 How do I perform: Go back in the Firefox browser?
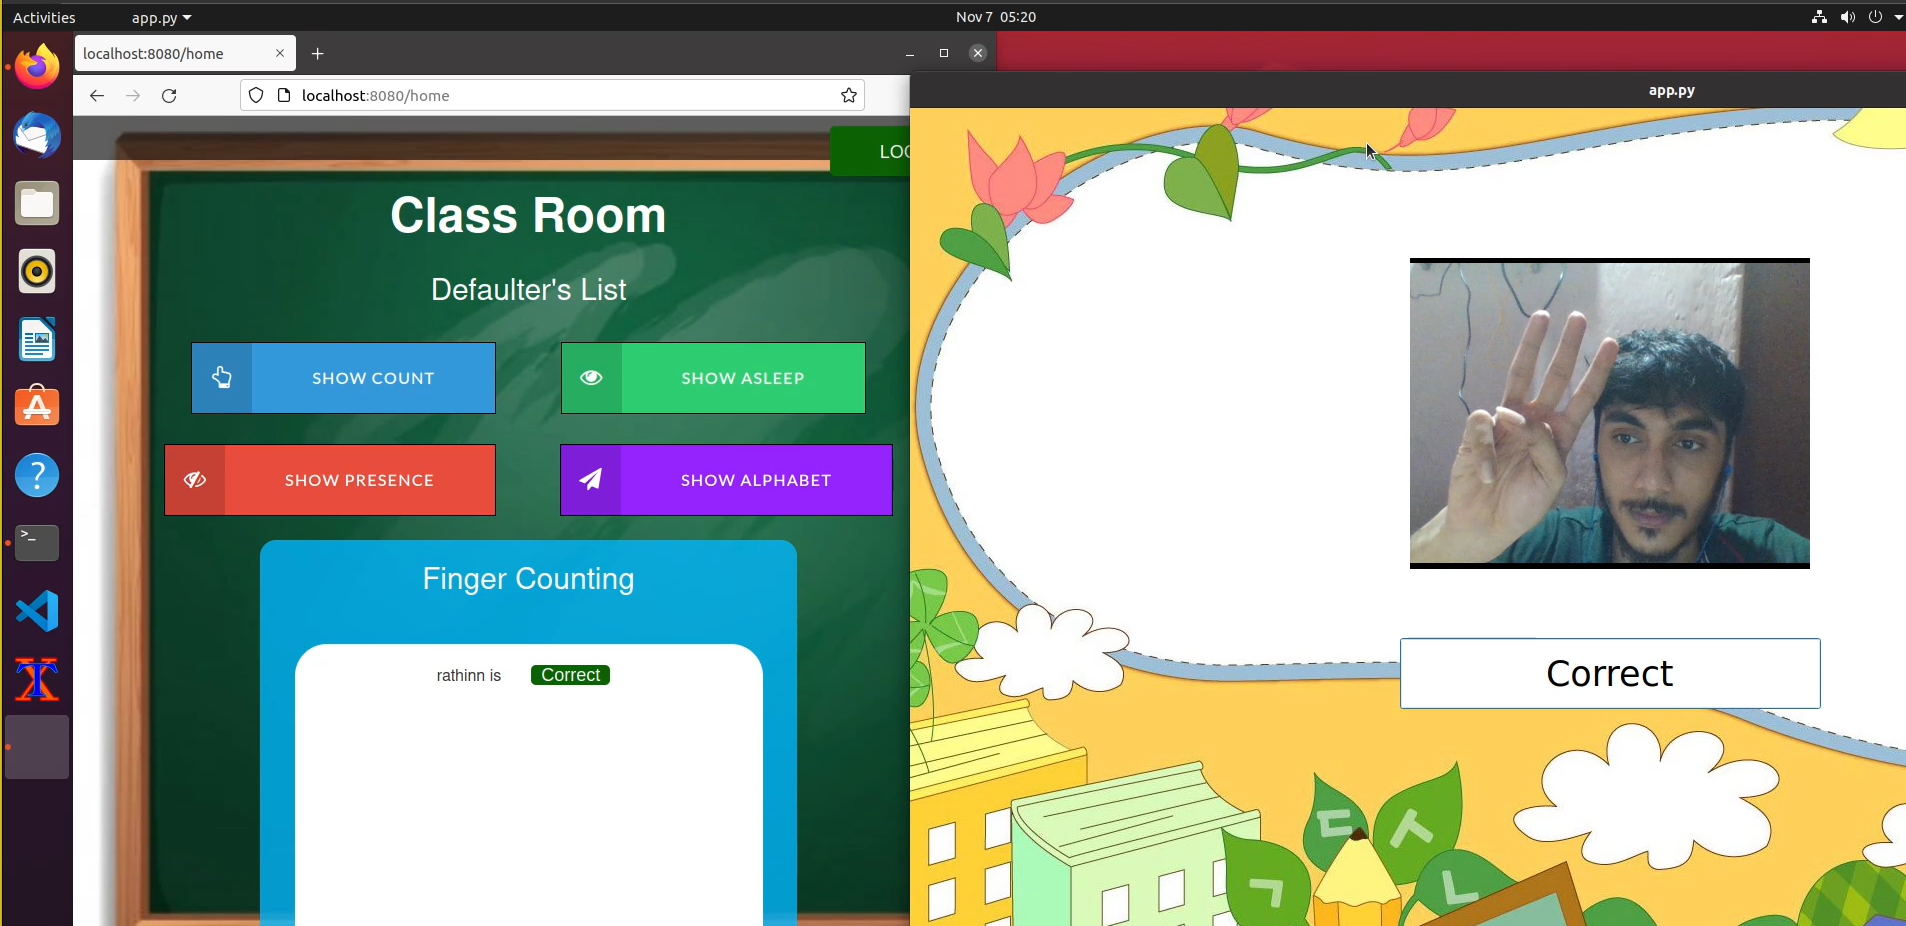(96, 95)
